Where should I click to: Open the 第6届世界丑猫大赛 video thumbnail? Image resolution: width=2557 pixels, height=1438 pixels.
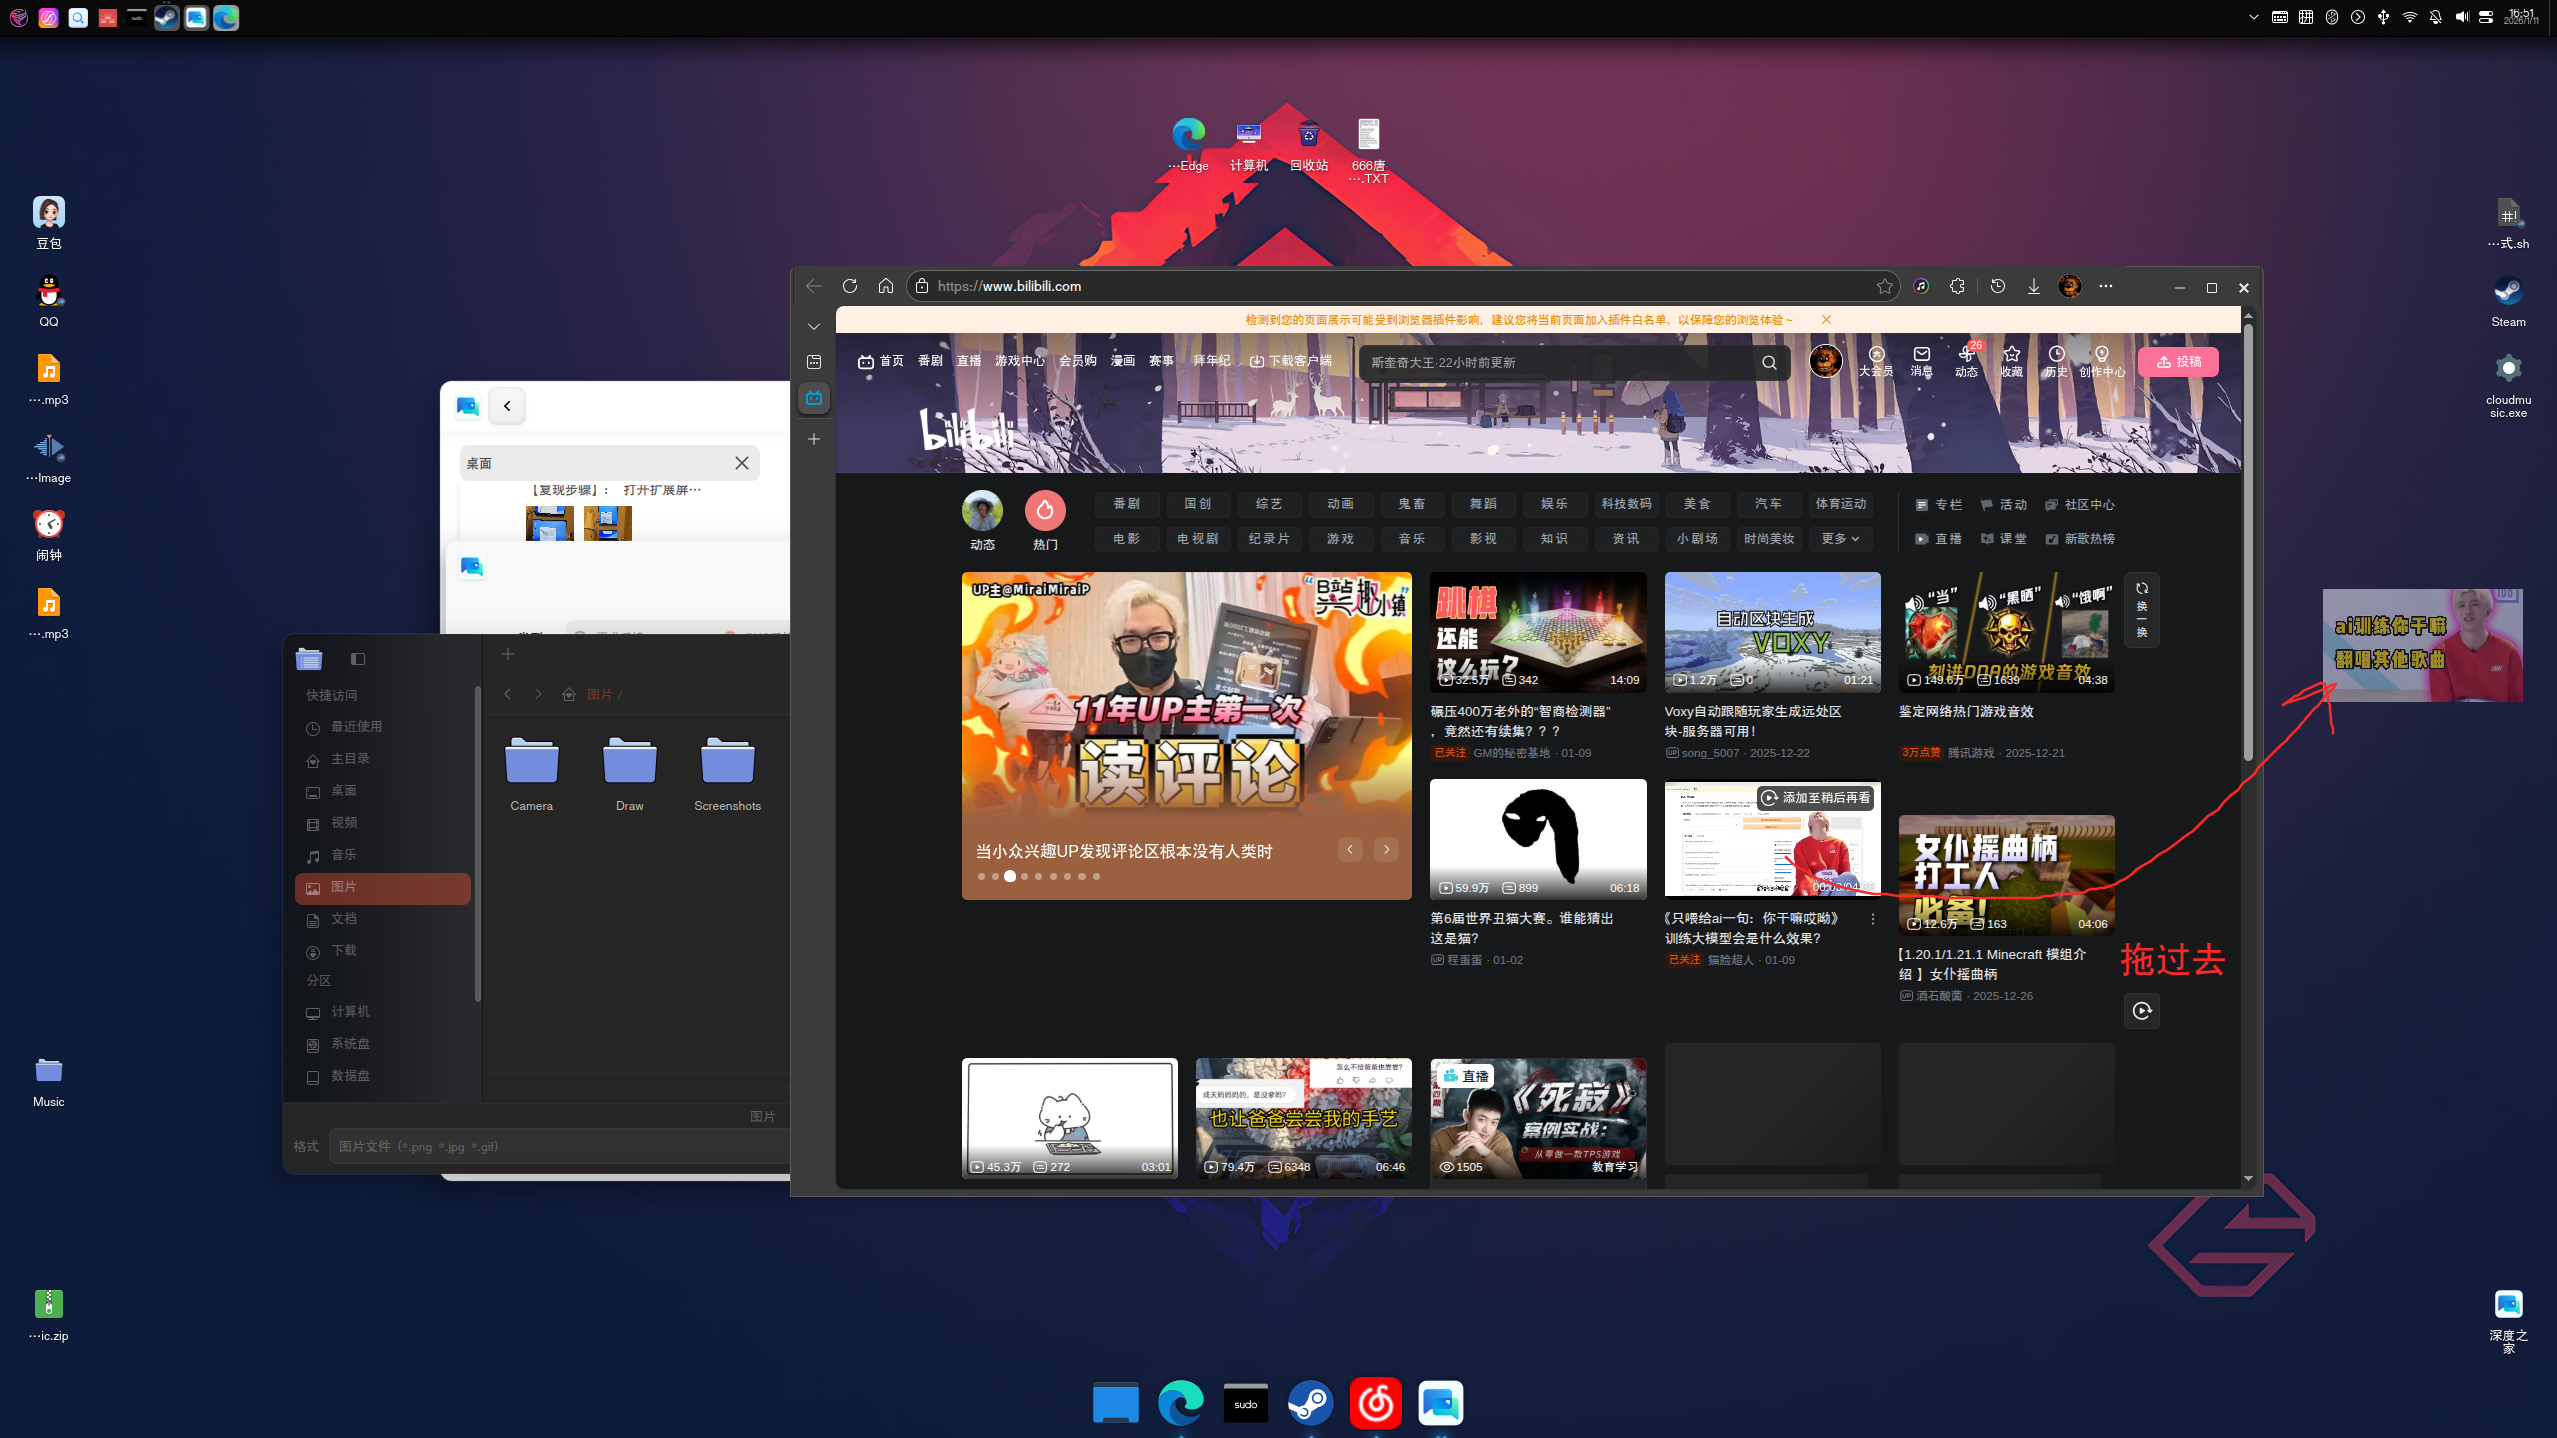pyautogui.click(x=1537, y=838)
